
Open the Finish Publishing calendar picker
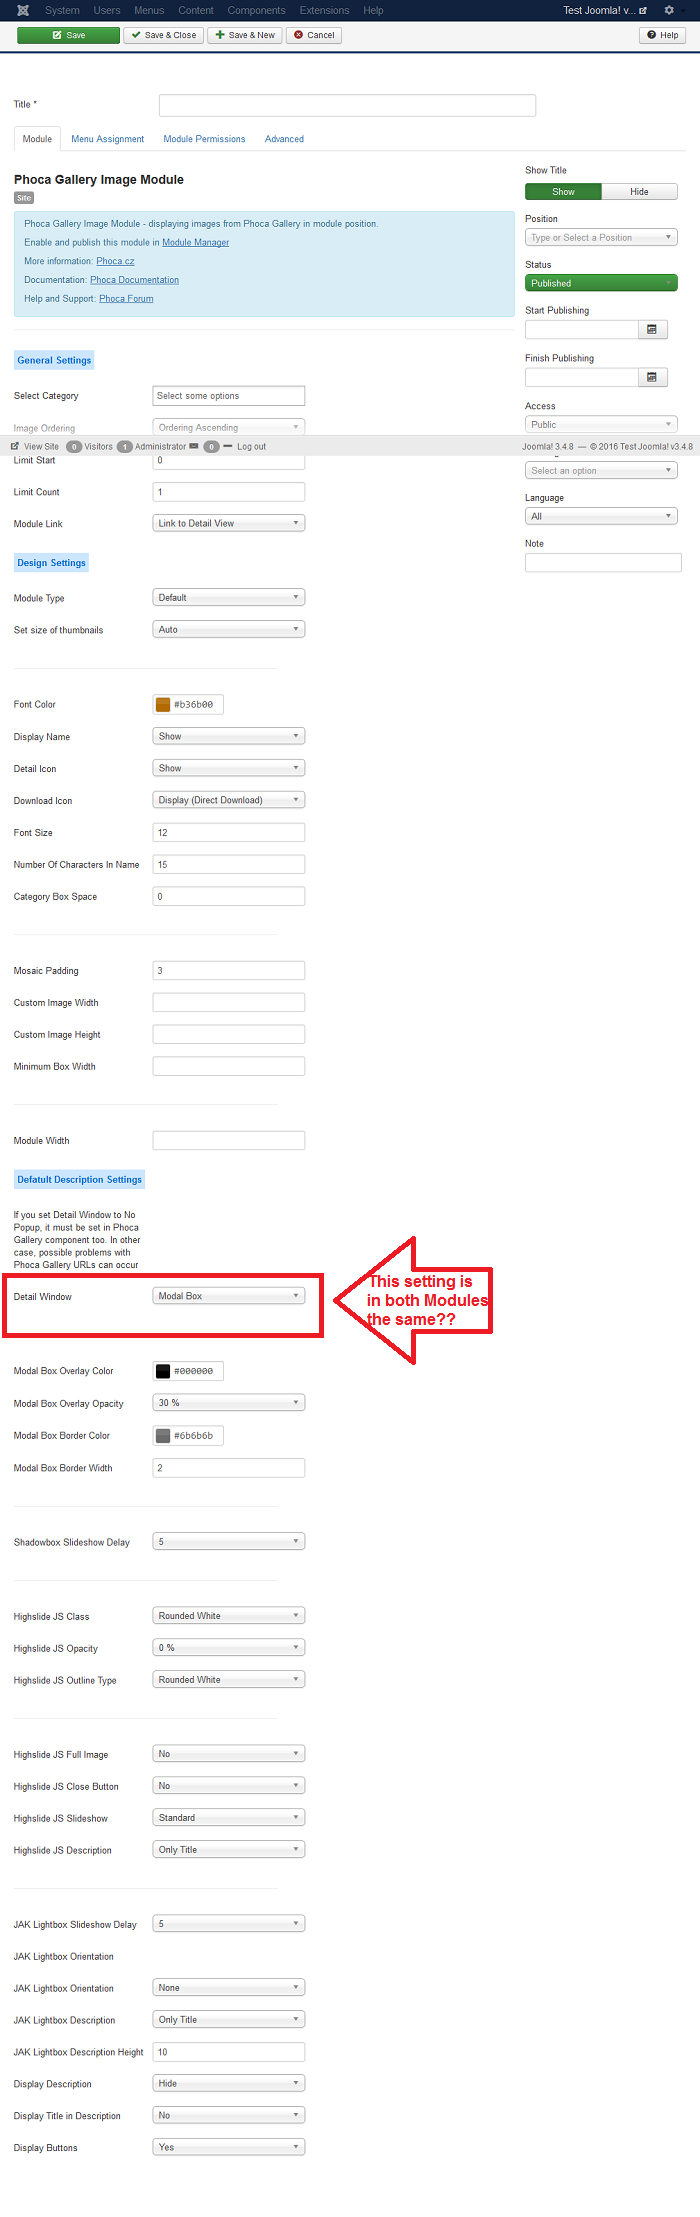[652, 377]
